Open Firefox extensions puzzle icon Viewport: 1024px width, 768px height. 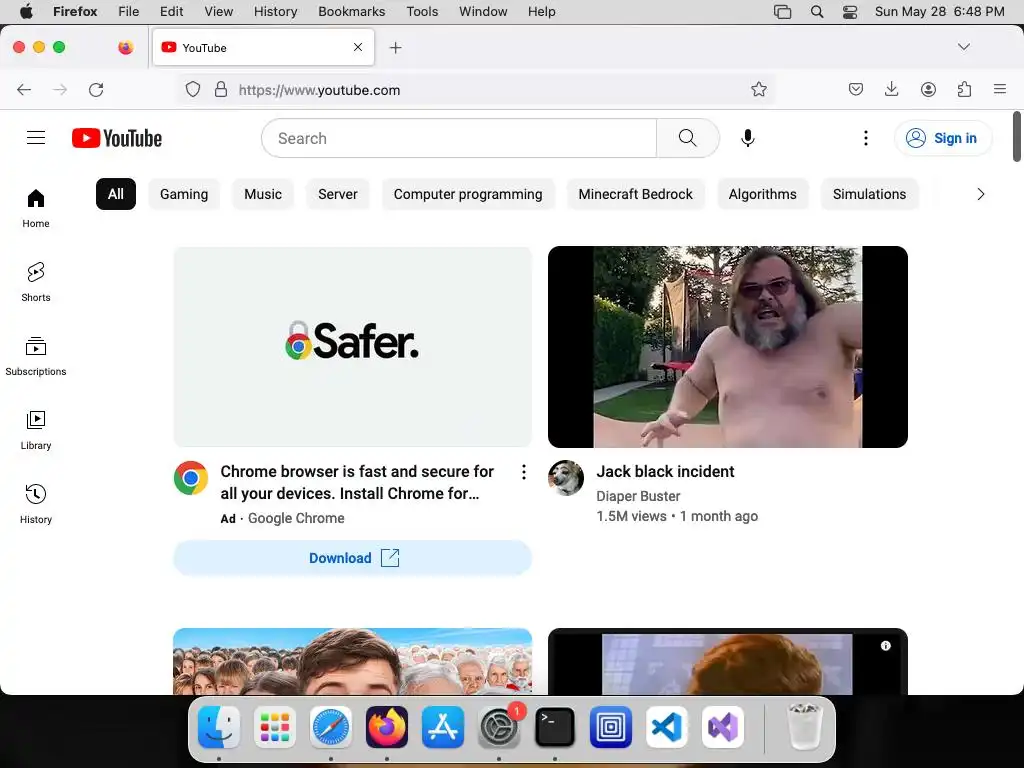pyautogui.click(x=965, y=89)
